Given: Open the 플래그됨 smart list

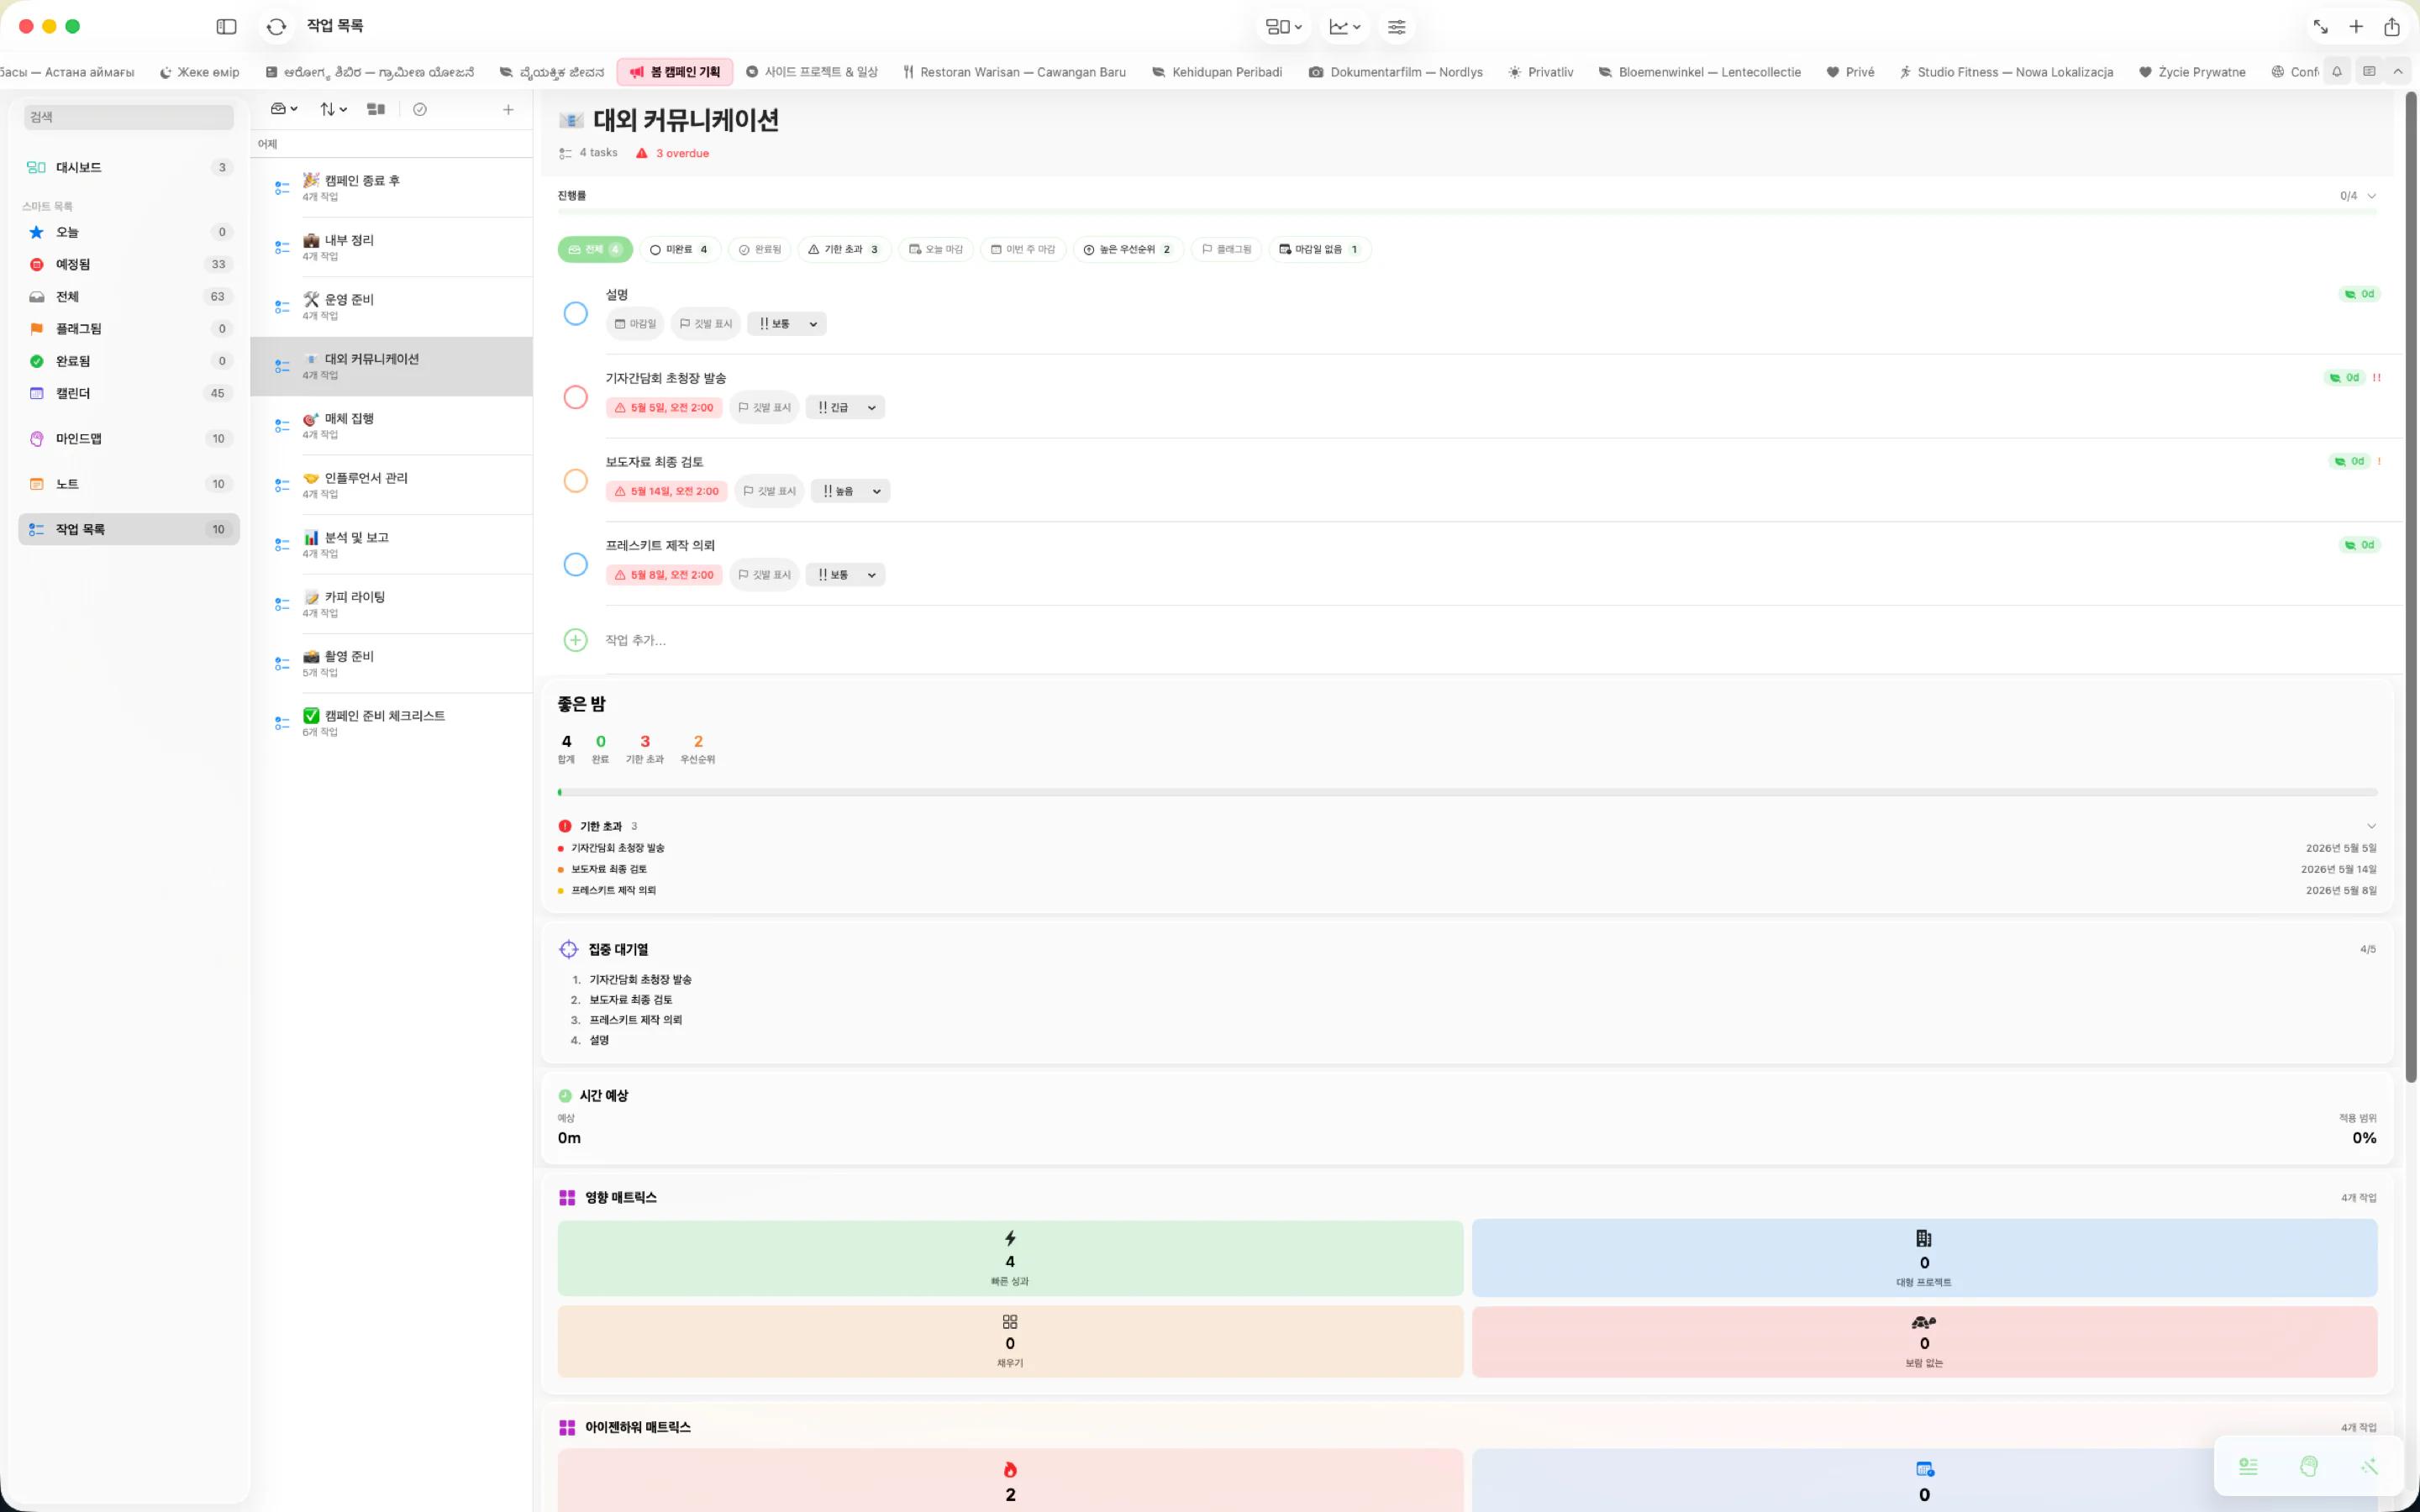Looking at the screenshot, I should [x=129, y=329].
